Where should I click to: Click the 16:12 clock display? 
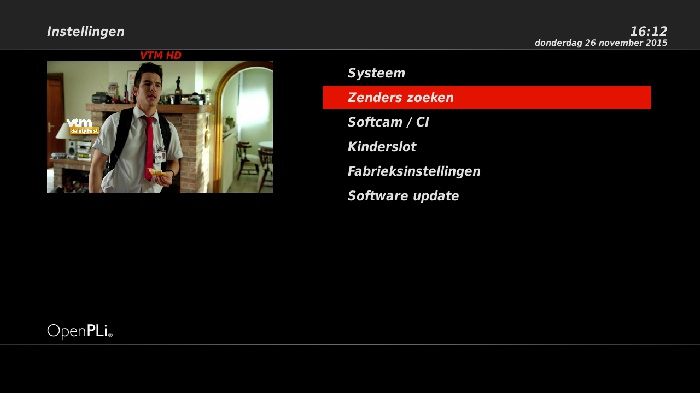[649, 31]
